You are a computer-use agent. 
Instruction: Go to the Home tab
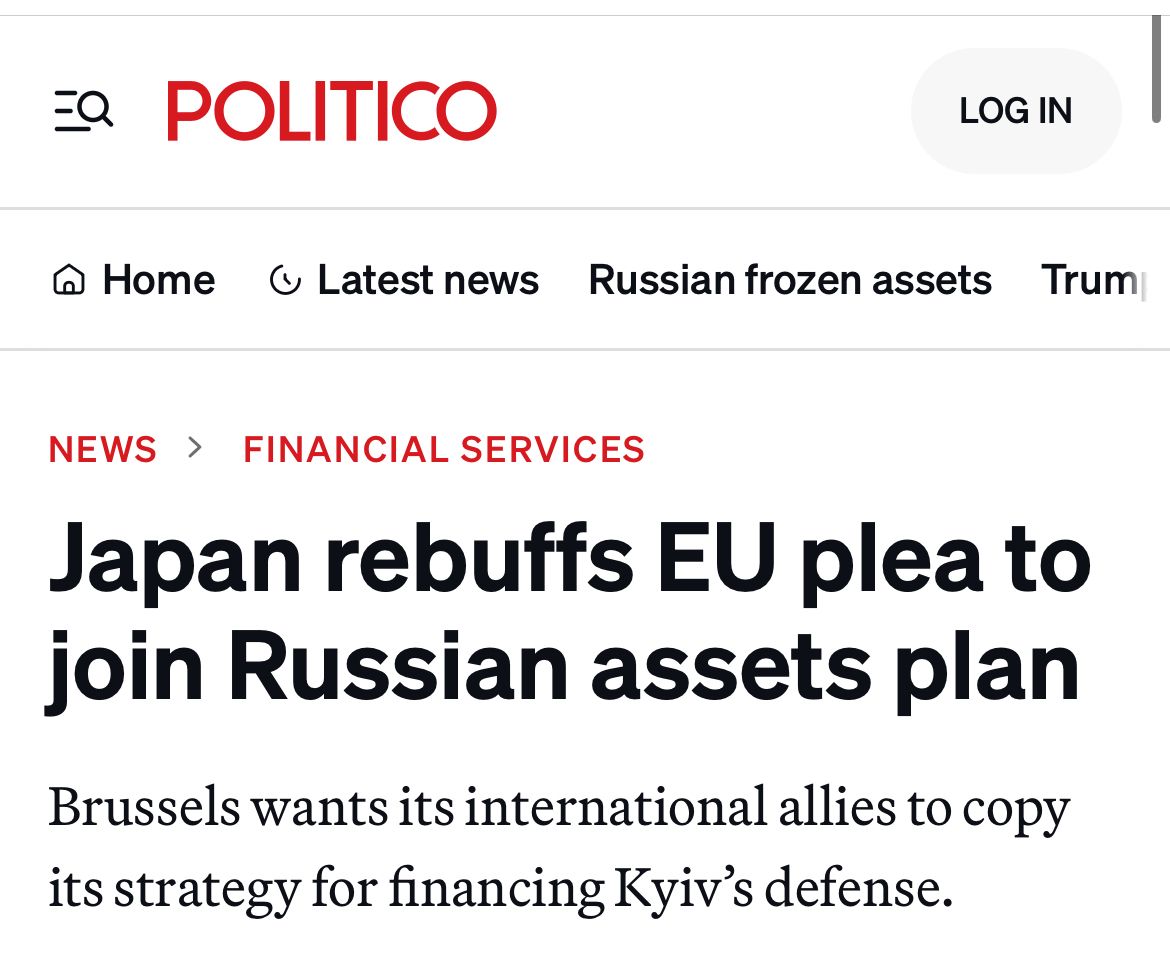[158, 280]
